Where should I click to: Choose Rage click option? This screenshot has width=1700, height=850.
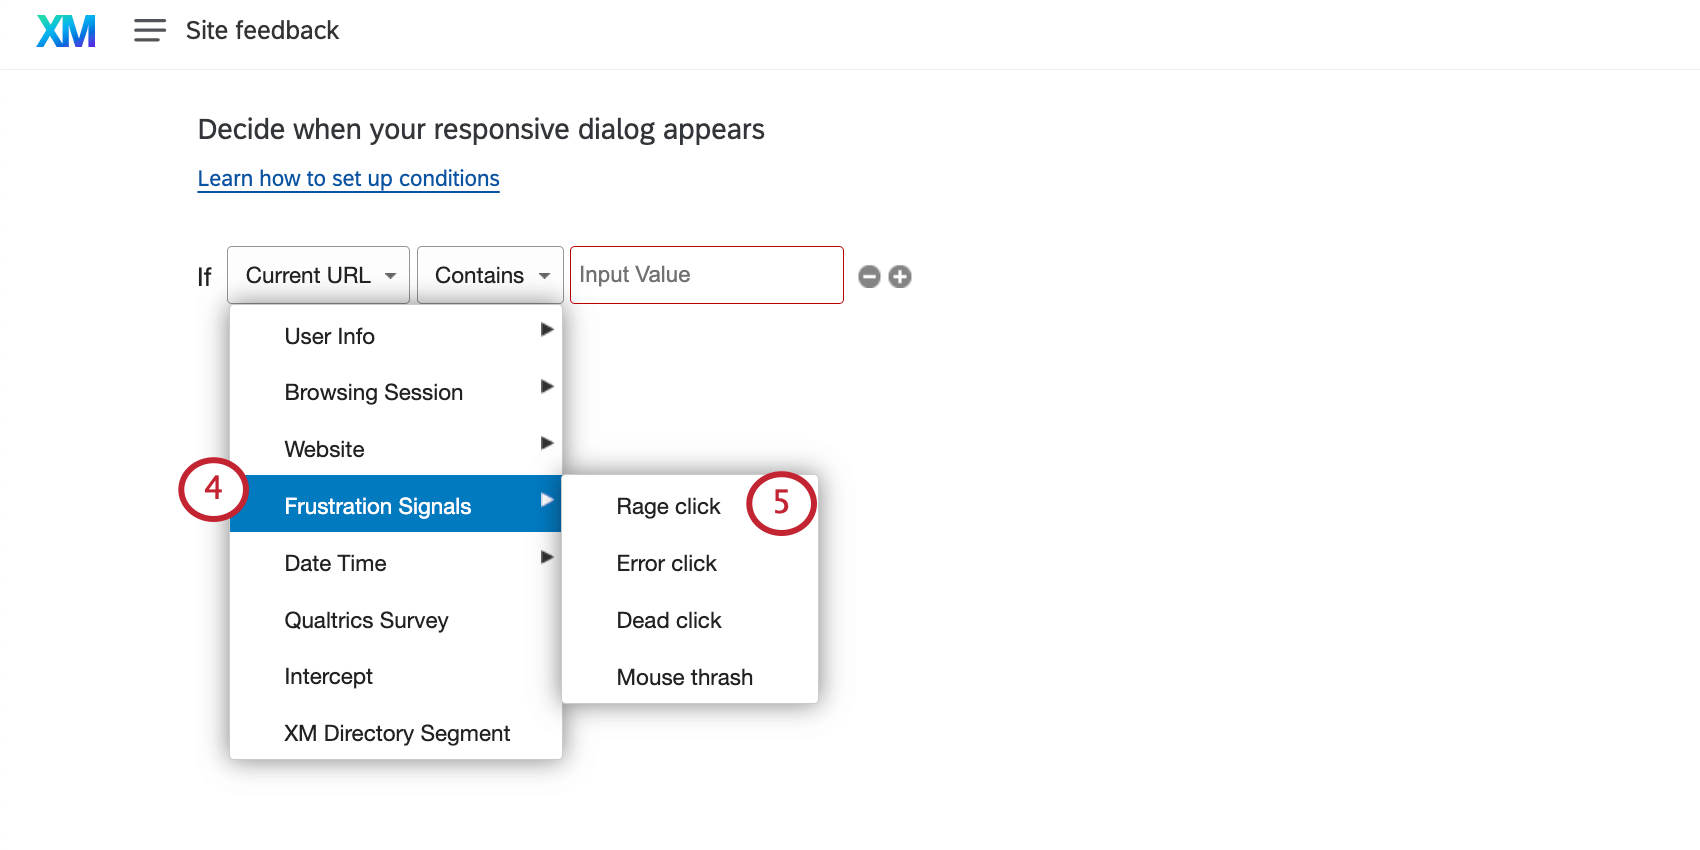tap(668, 507)
